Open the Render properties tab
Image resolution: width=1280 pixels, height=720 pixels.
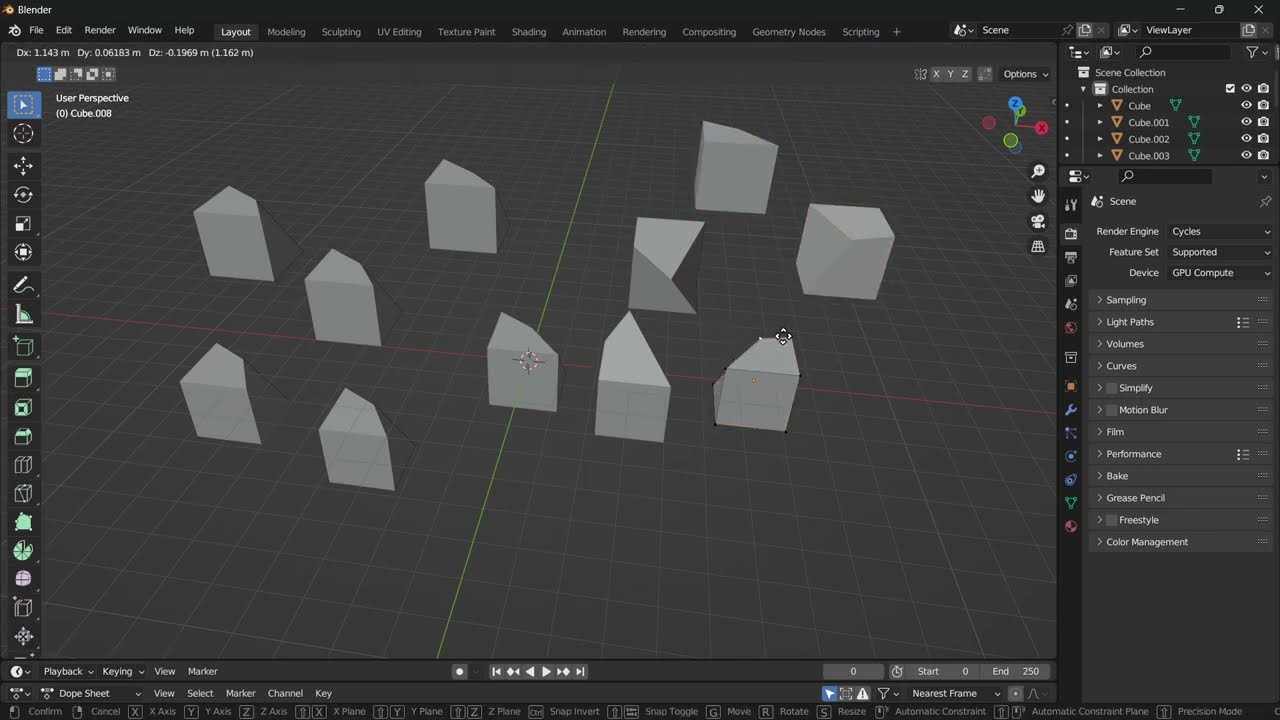coord(1071,234)
